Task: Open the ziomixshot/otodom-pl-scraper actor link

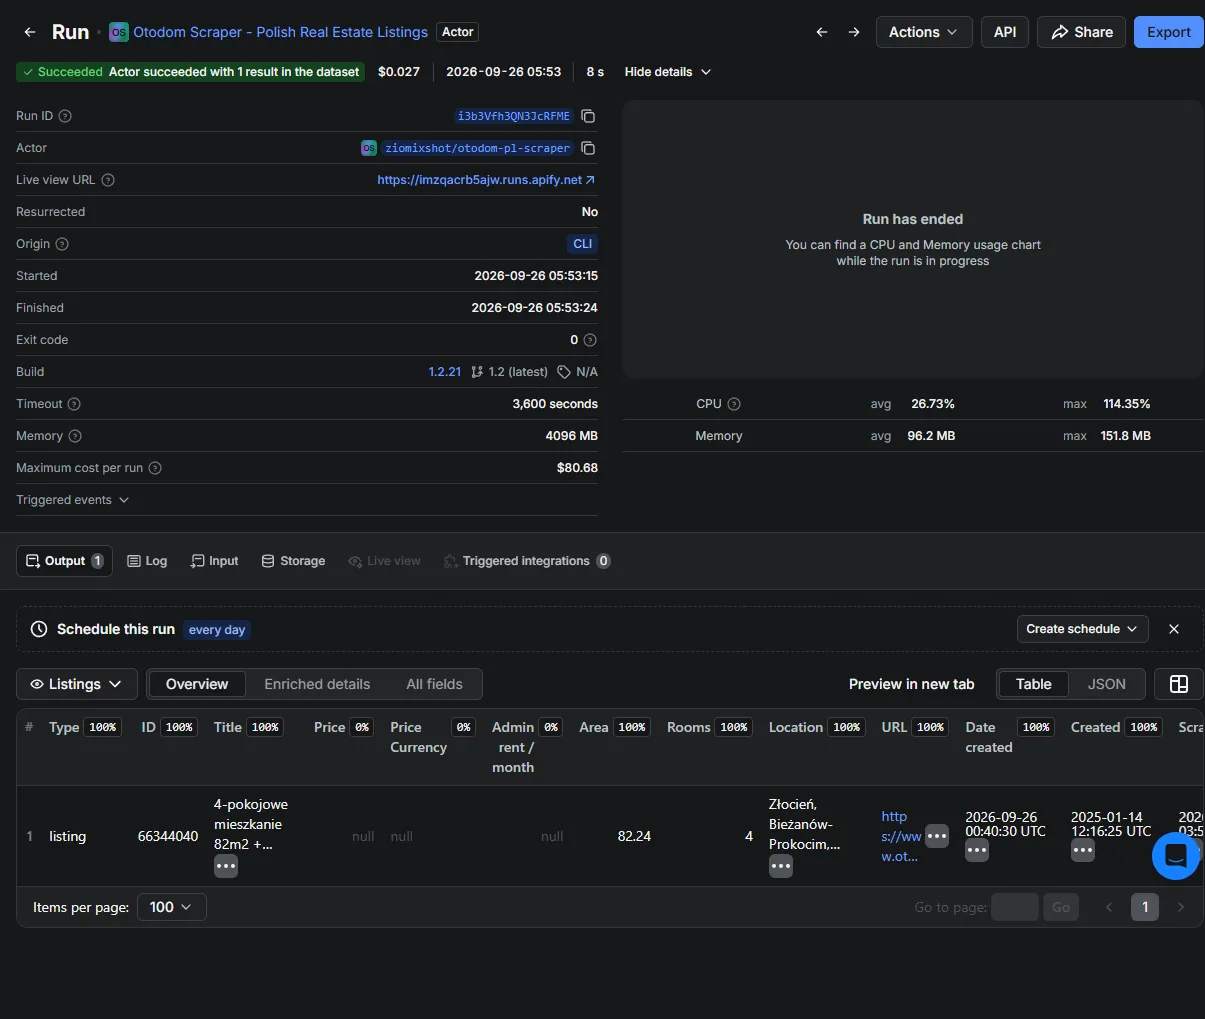Action: [477, 148]
